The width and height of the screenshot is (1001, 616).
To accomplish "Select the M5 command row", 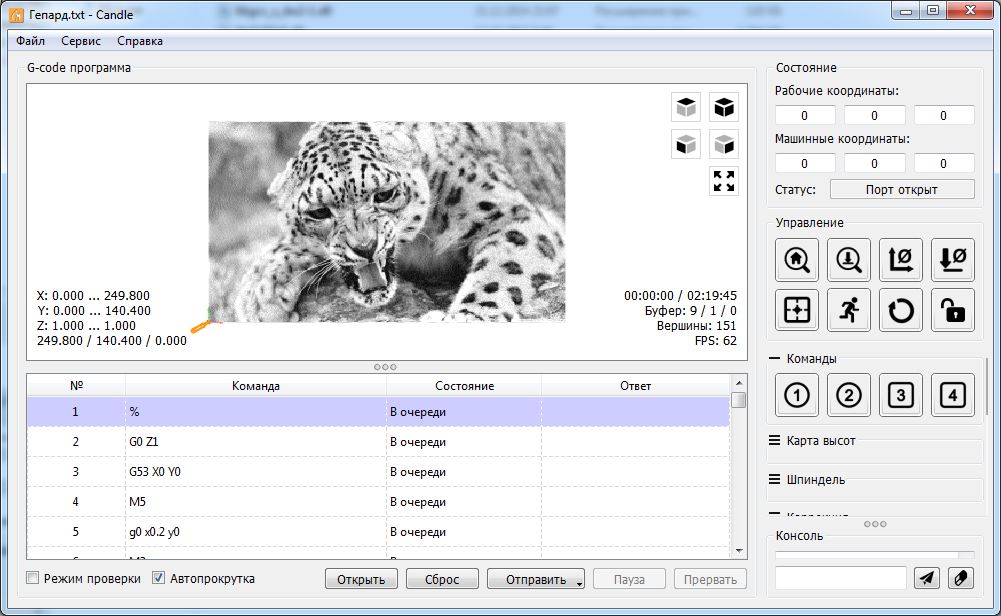I will tap(378, 502).
